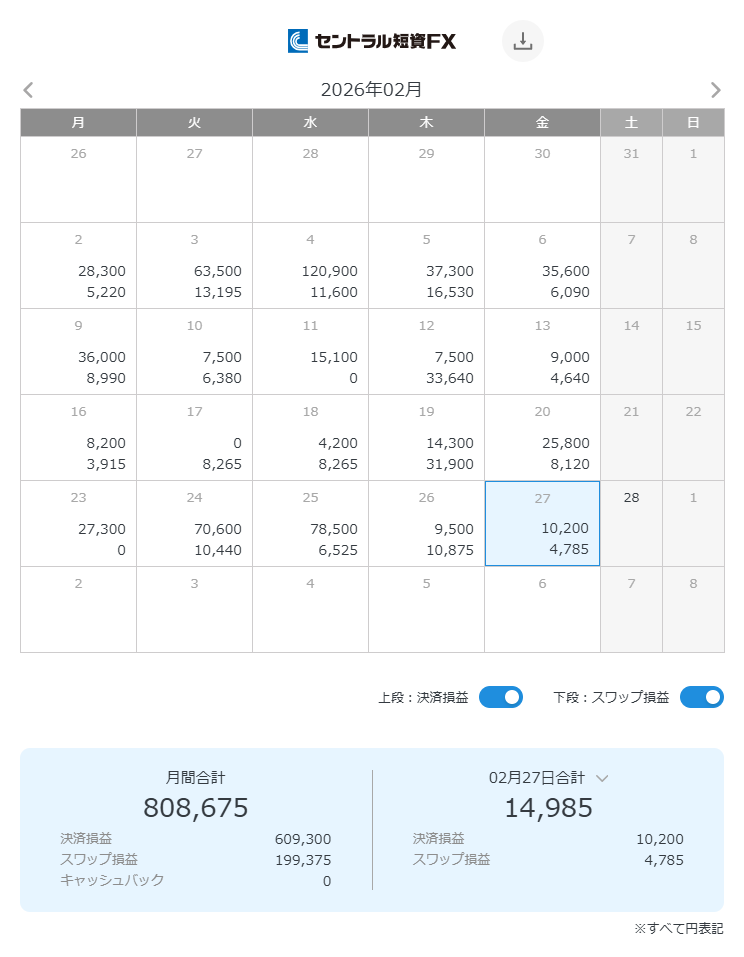Select February 4 with 120,900 profit
Image resolution: width=744 pixels, height=957 pixels.
(x=310, y=266)
